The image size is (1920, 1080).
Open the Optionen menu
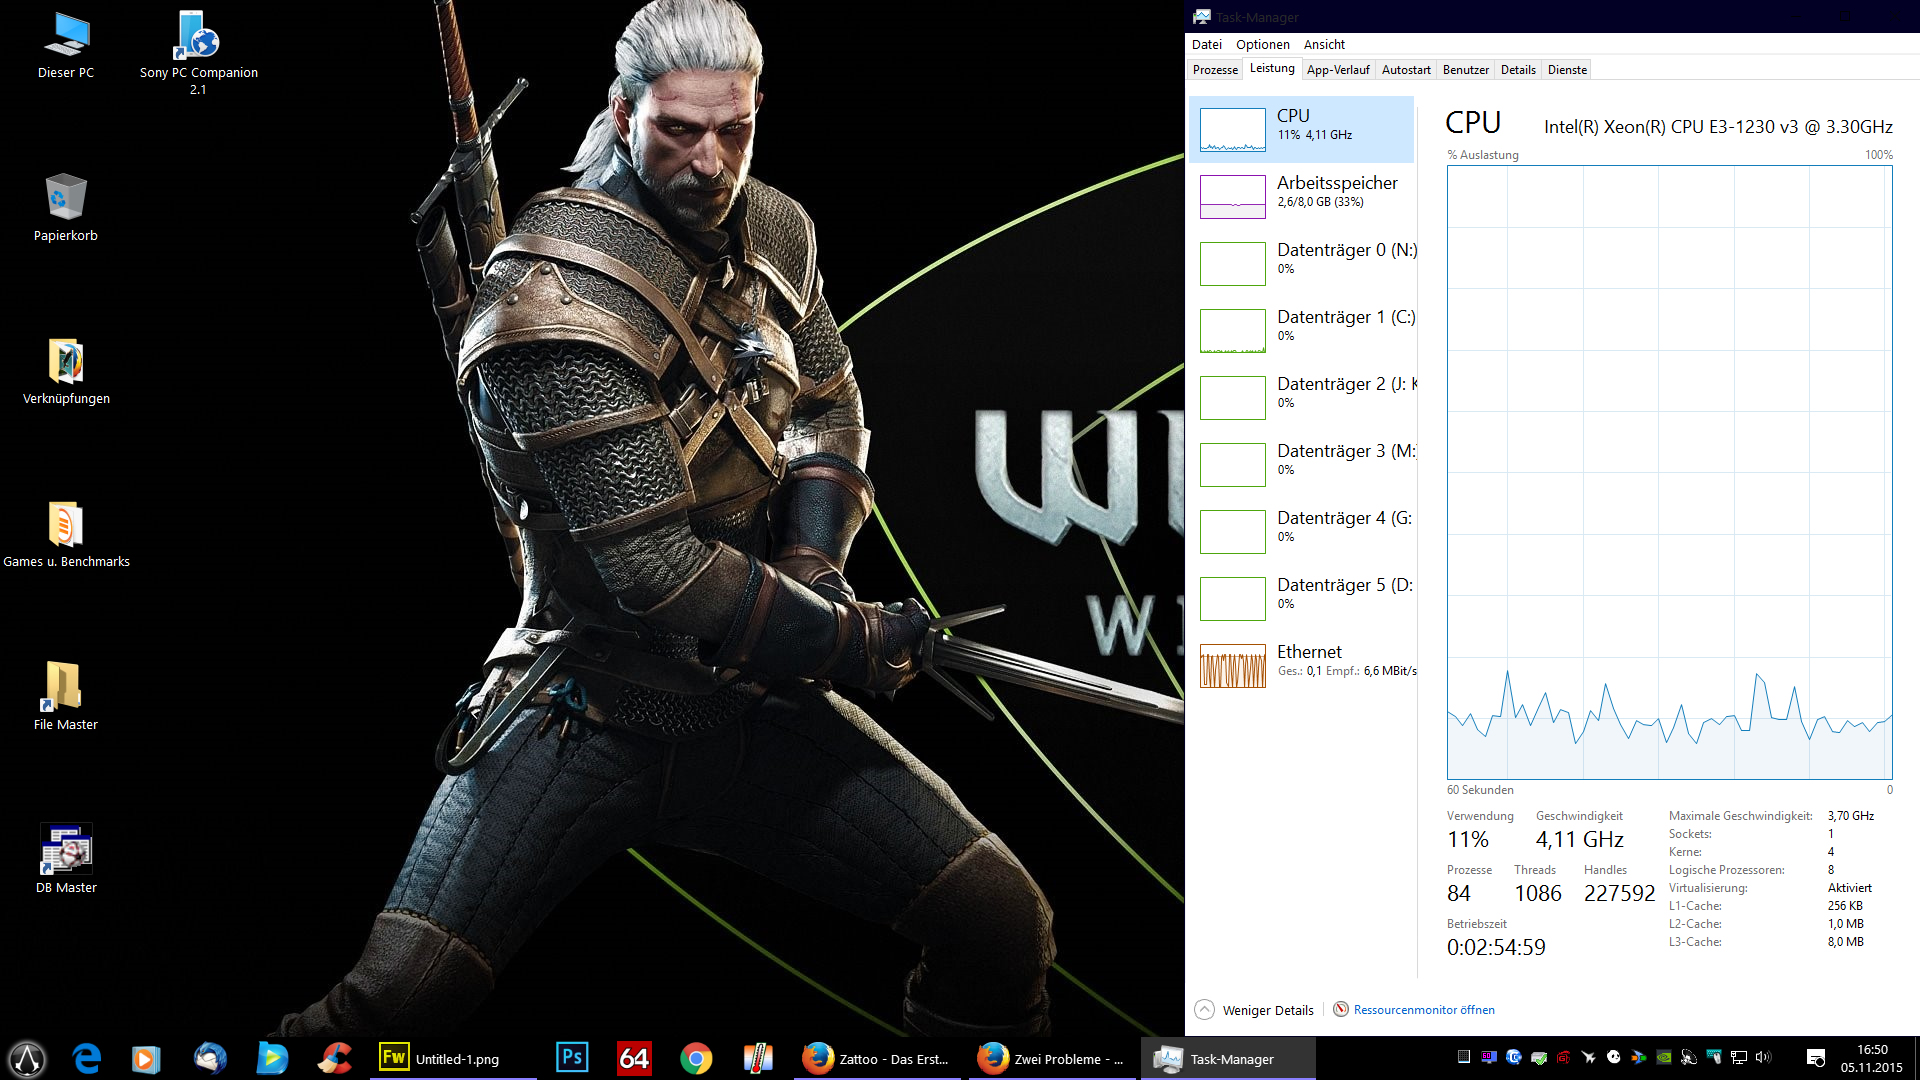pos(1262,45)
